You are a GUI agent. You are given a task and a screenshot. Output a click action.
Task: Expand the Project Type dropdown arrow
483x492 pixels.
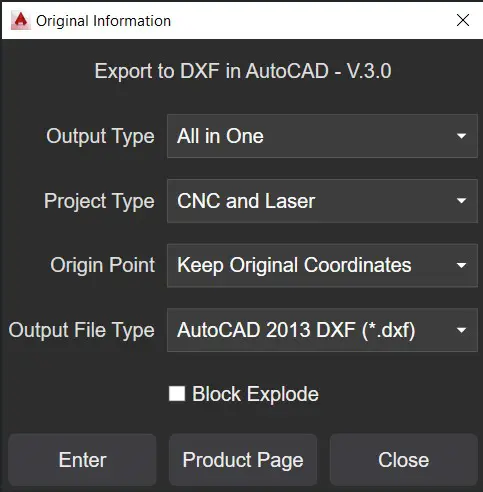click(461, 201)
